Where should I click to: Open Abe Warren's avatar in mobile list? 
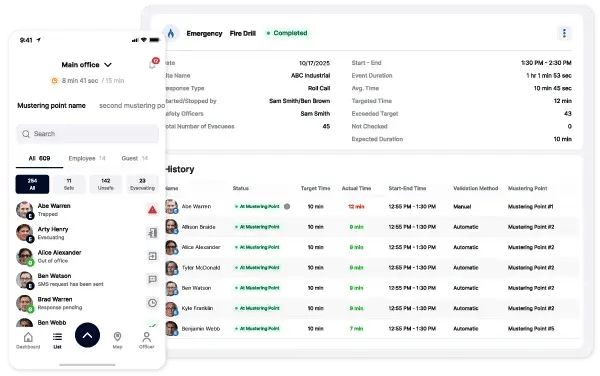(x=25, y=210)
